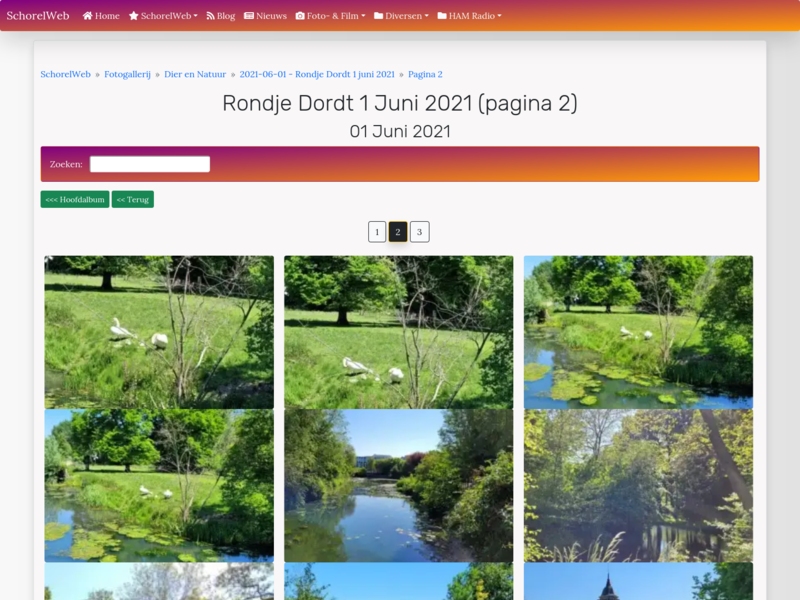Open first-row right thumbnail of pond and swans
Viewport: 800px width, 600px height.
pos(638,332)
